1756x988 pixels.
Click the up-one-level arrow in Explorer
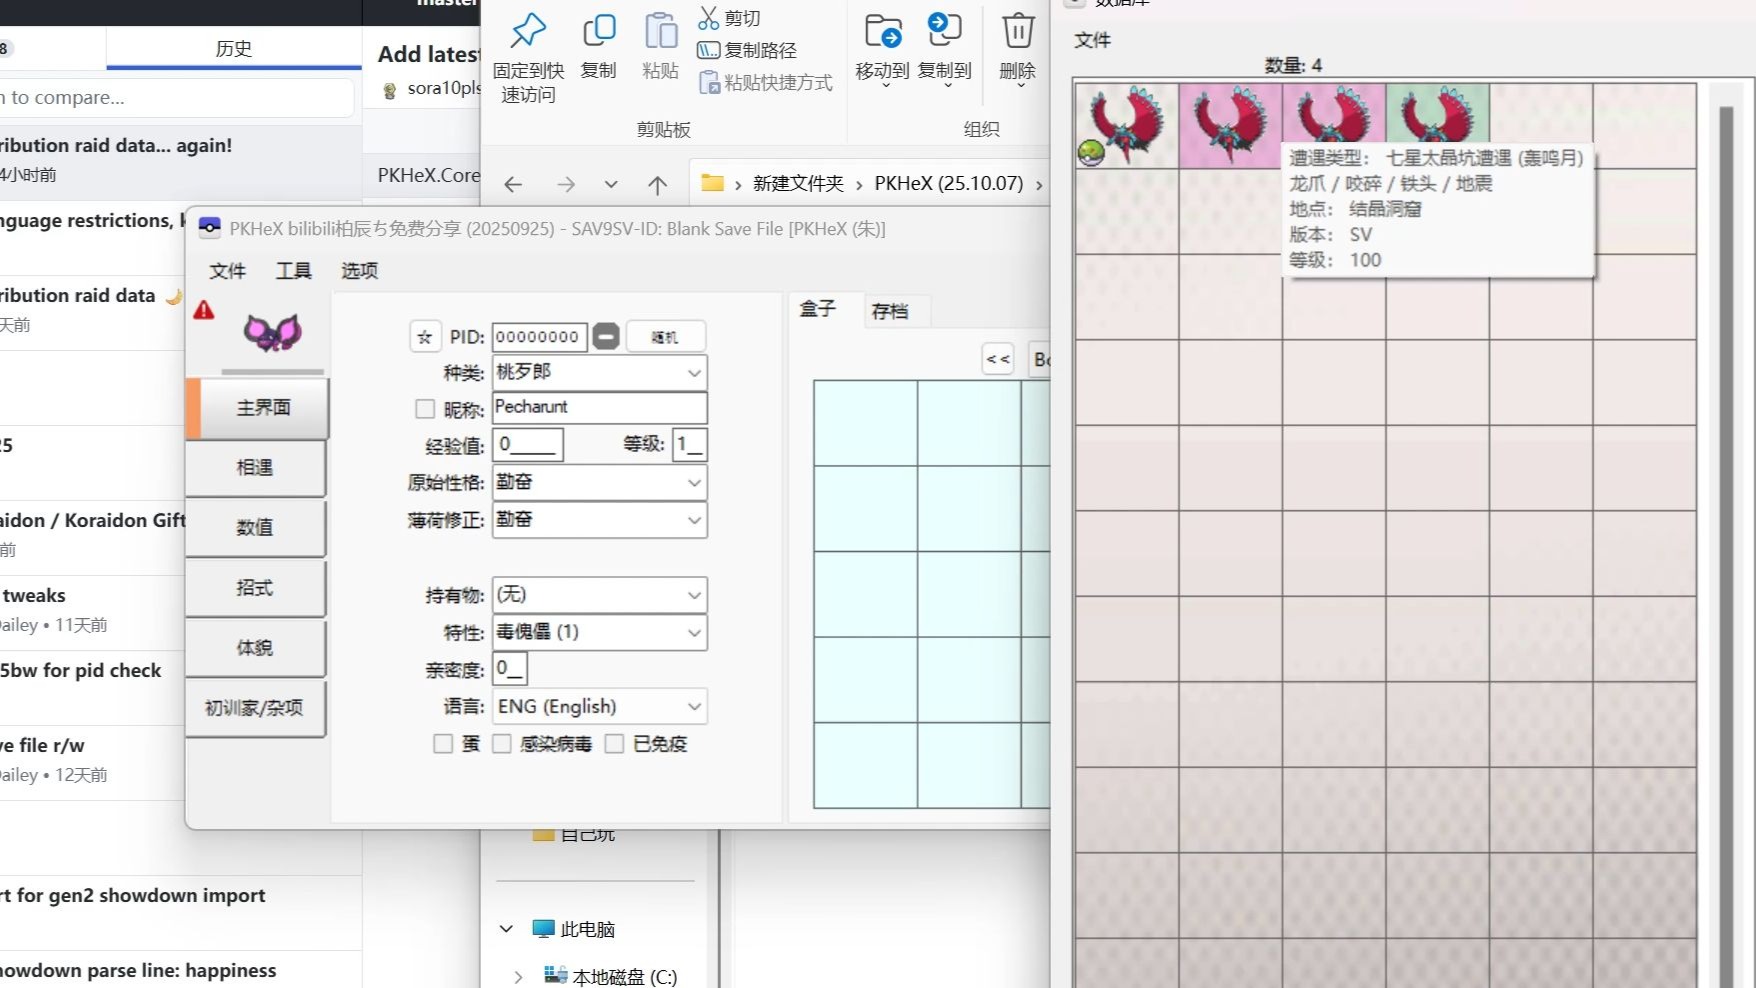click(656, 184)
